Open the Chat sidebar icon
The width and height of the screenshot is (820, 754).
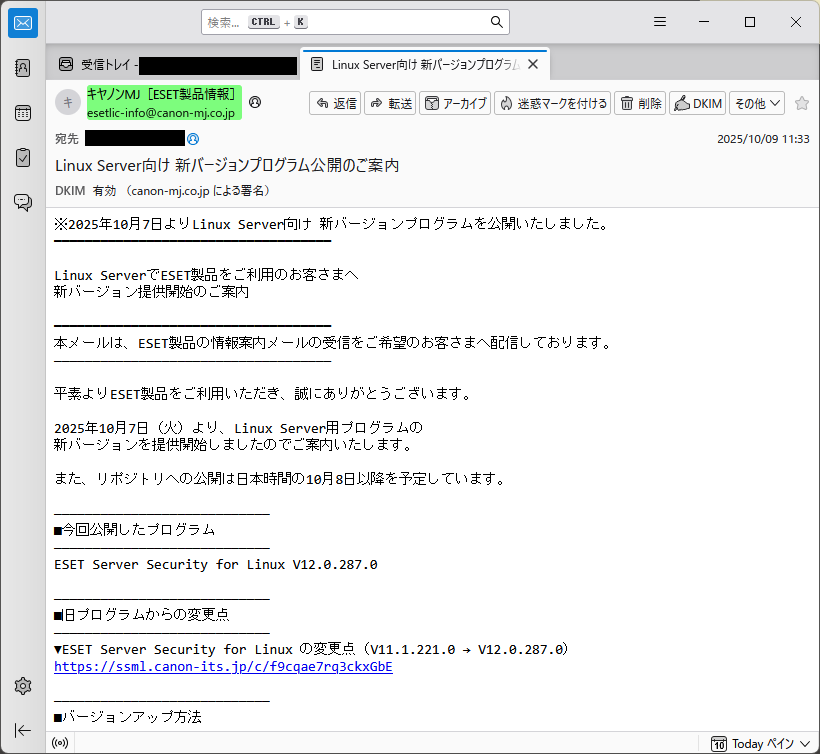point(22,202)
